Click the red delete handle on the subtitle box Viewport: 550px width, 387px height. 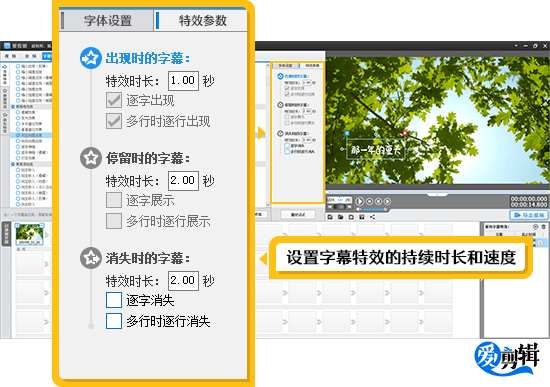click(404, 133)
